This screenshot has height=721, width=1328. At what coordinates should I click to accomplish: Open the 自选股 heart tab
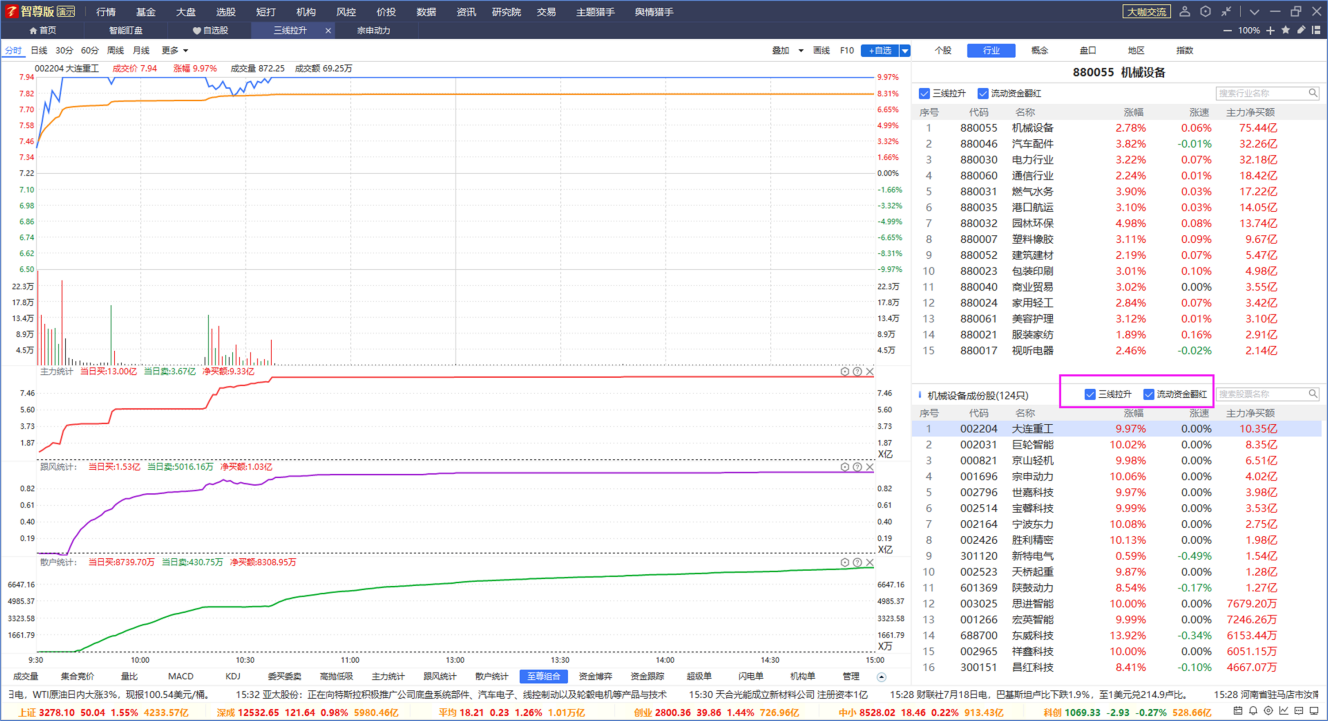coord(210,31)
